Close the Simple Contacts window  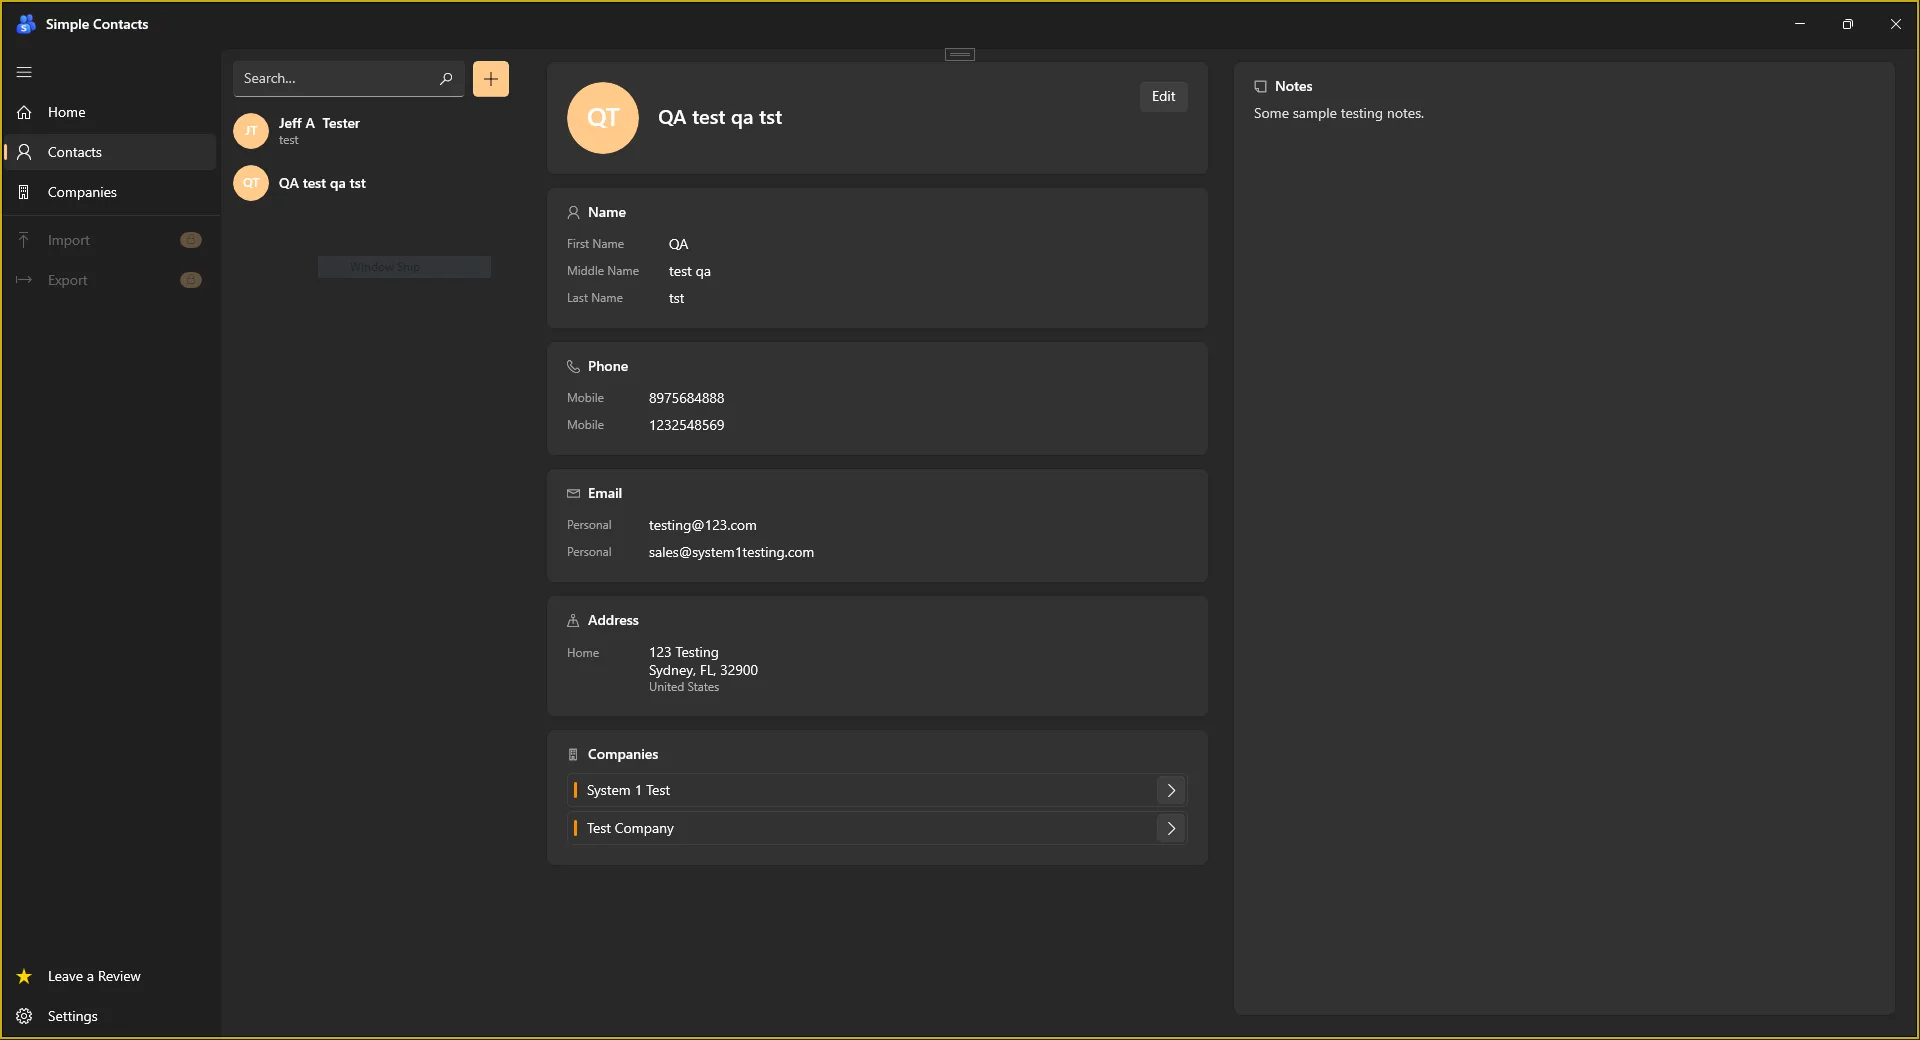tap(1896, 24)
